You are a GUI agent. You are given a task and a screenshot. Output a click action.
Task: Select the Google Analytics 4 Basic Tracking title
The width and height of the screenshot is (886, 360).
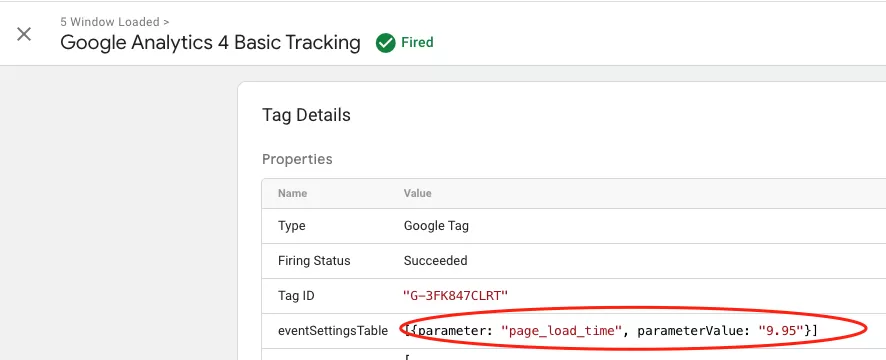[210, 43]
